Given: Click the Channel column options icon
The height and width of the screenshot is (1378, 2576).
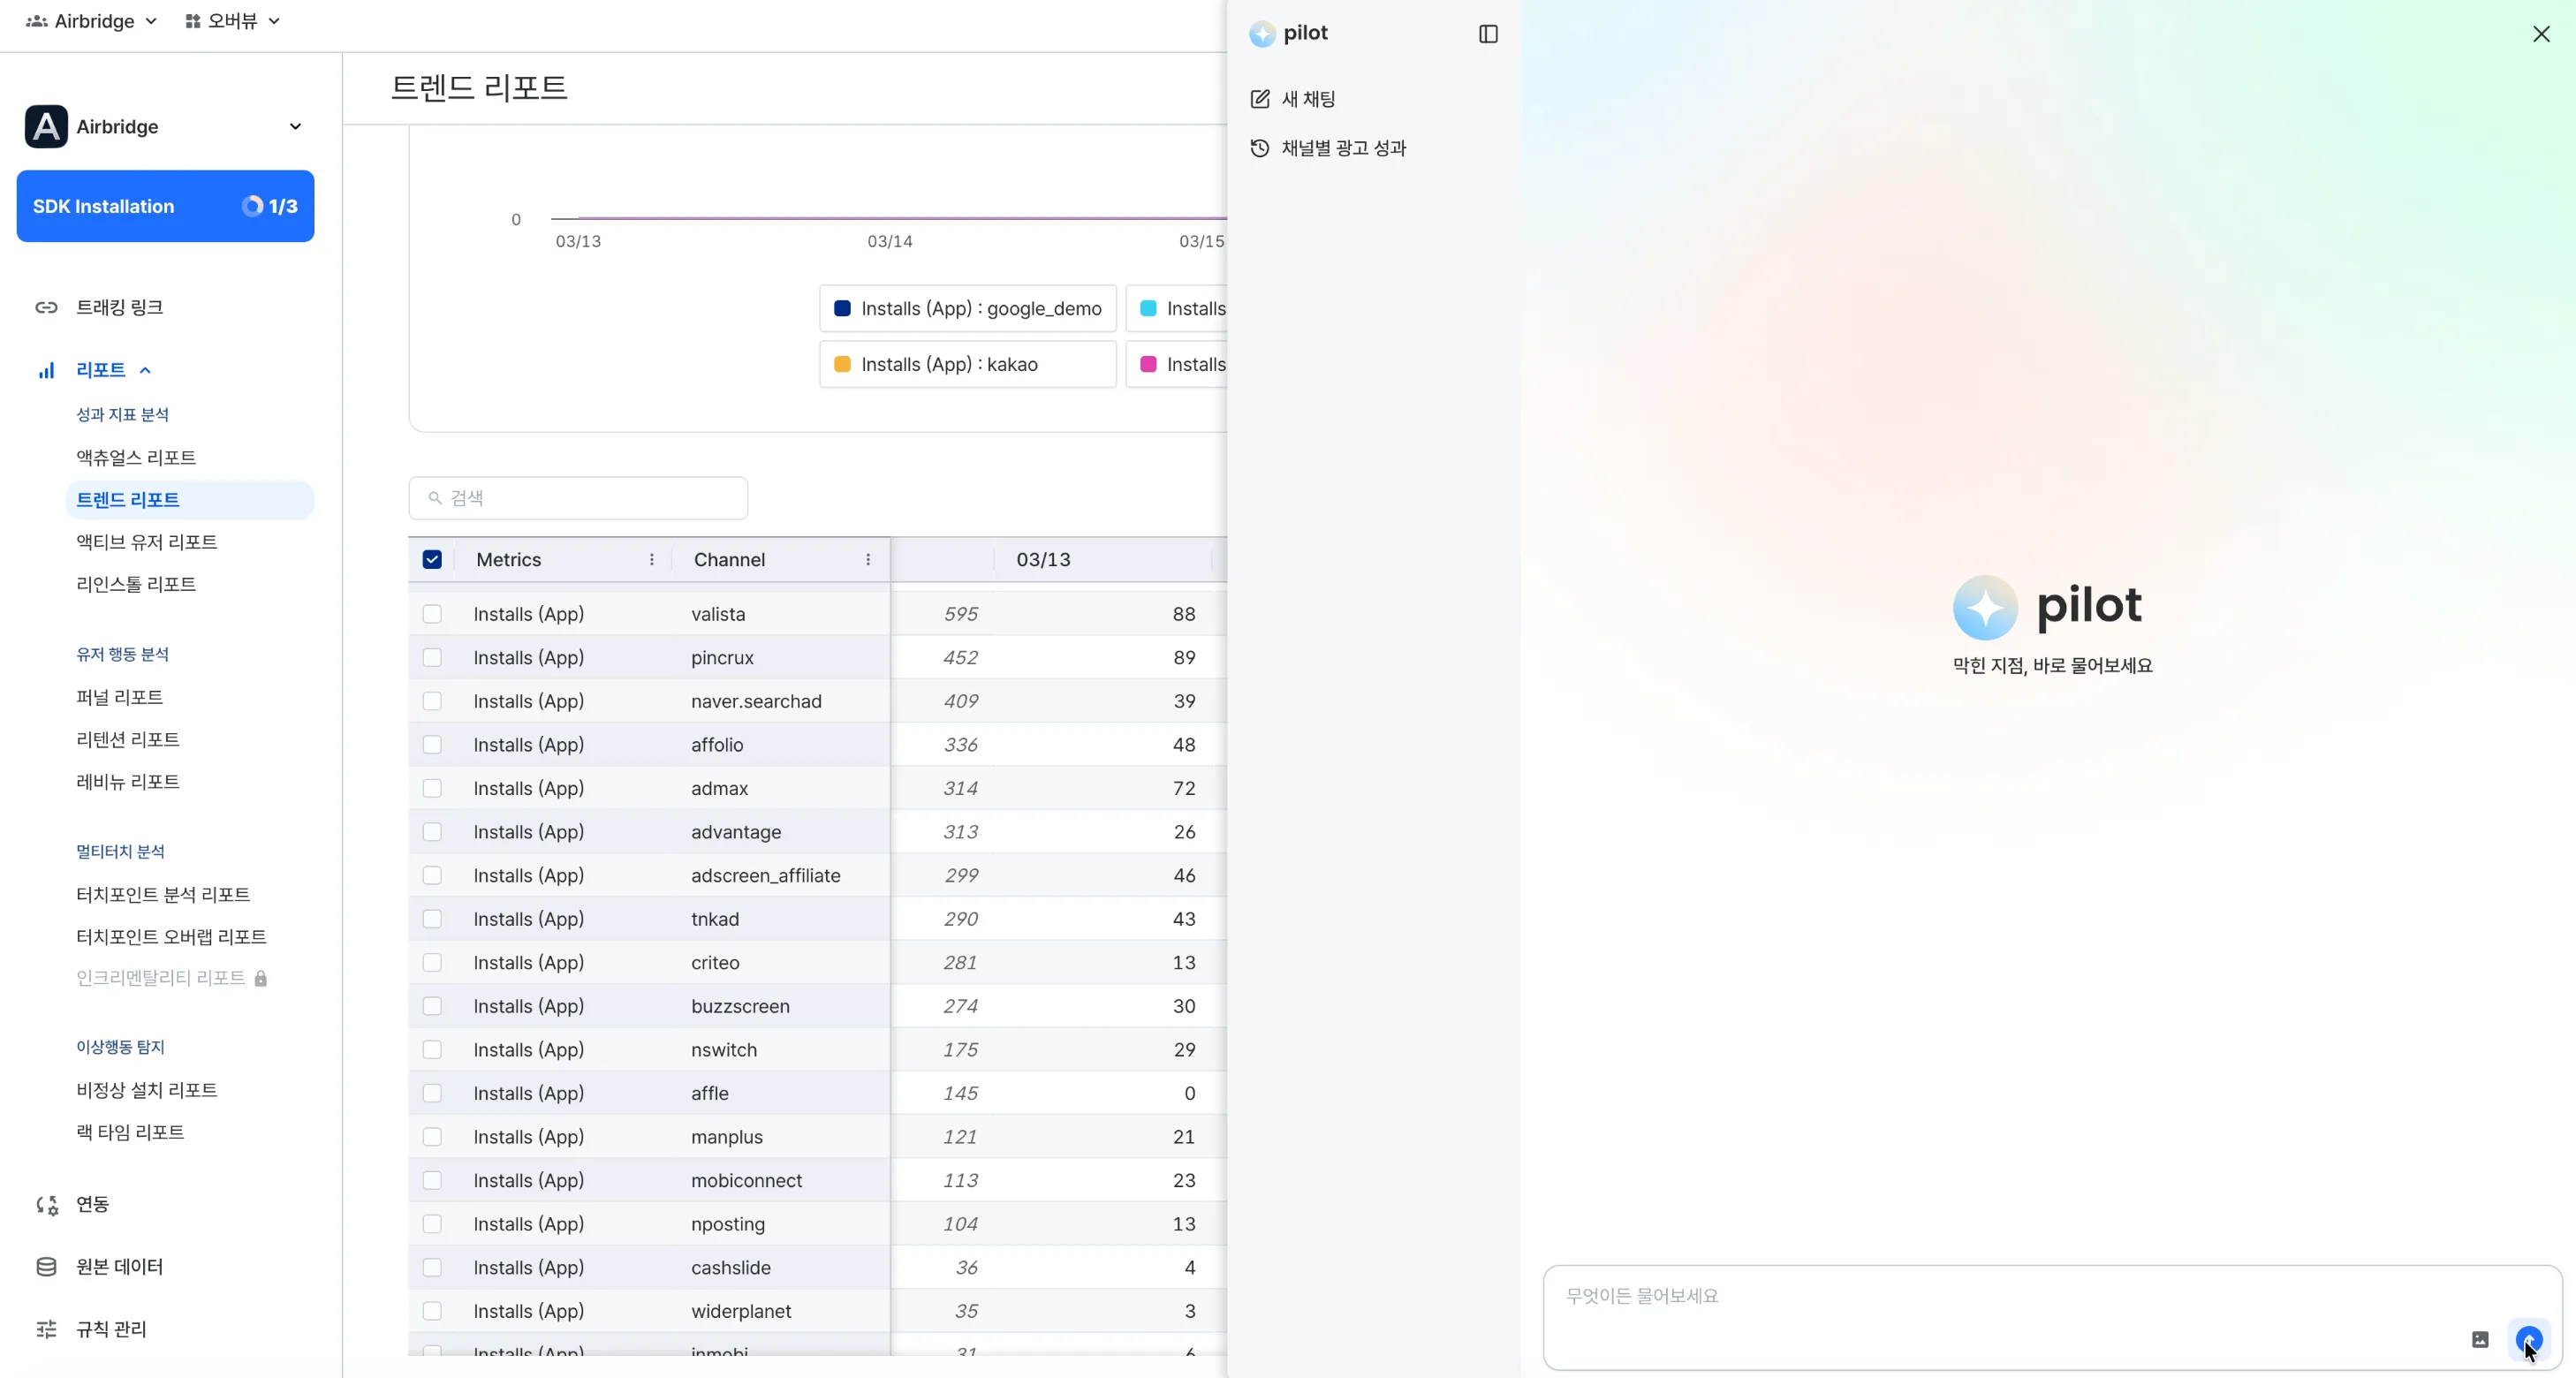Looking at the screenshot, I should (x=868, y=560).
